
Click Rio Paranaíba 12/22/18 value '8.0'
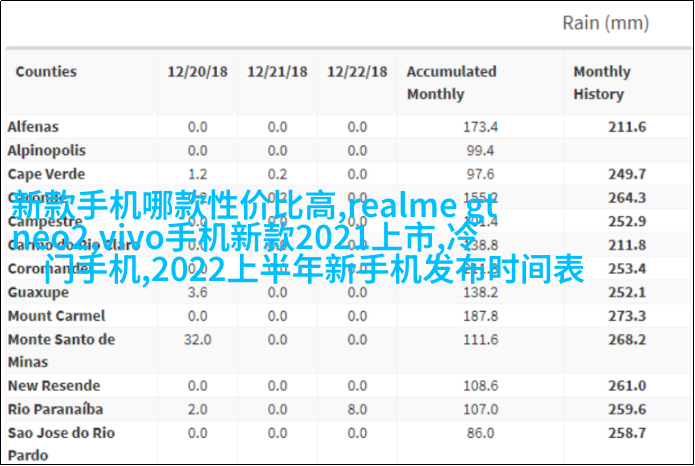pyautogui.click(x=357, y=409)
